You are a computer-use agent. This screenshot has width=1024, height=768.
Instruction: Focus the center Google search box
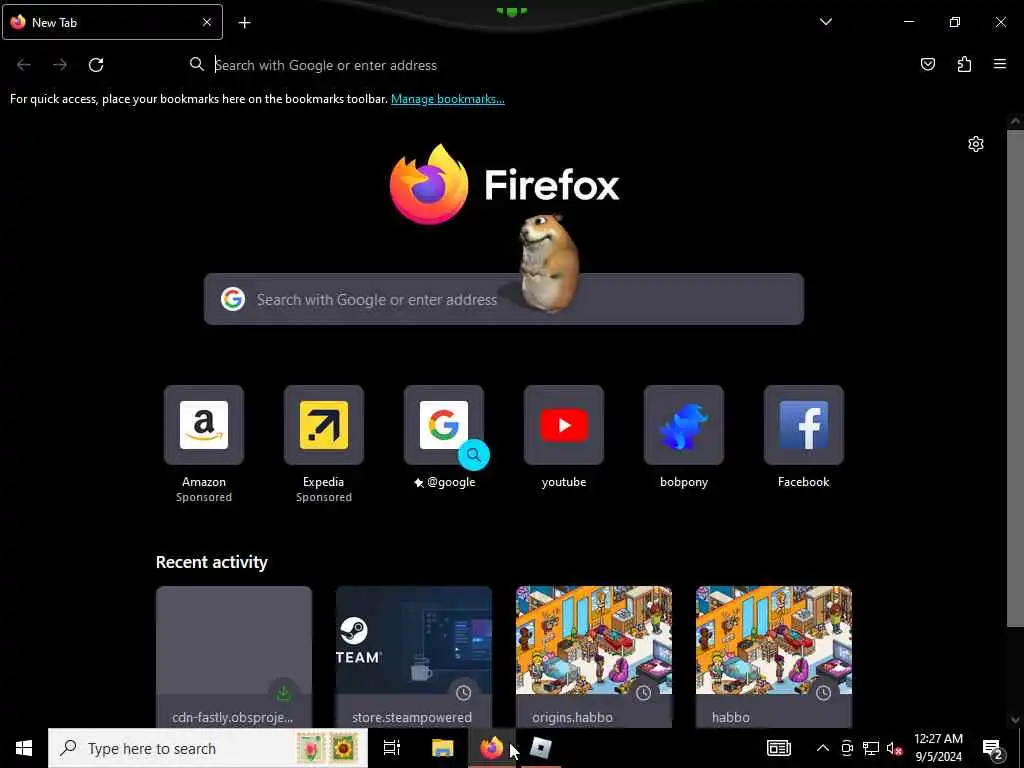504,299
